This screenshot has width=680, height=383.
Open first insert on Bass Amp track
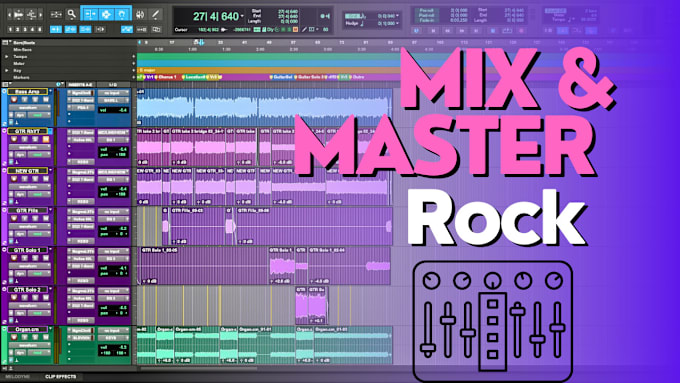[81, 93]
